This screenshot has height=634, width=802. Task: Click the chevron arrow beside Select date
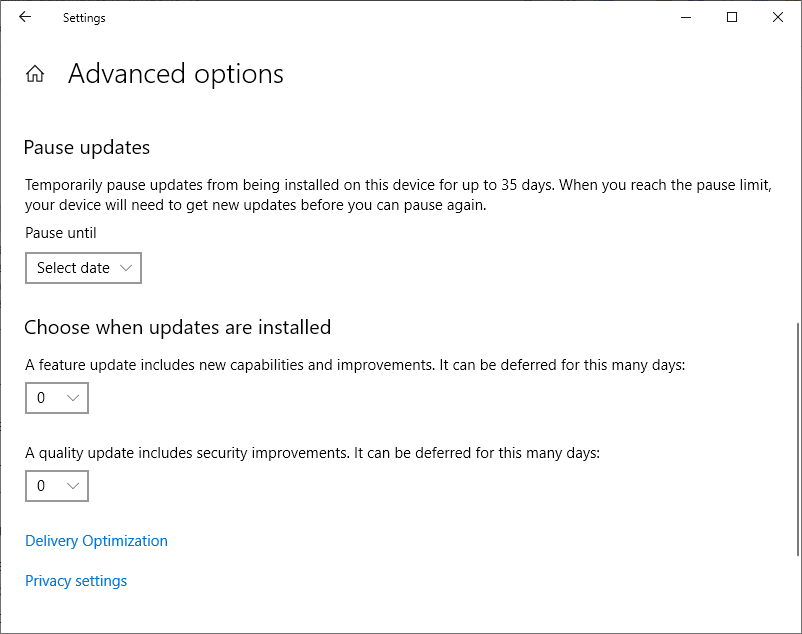click(x=126, y=268)
